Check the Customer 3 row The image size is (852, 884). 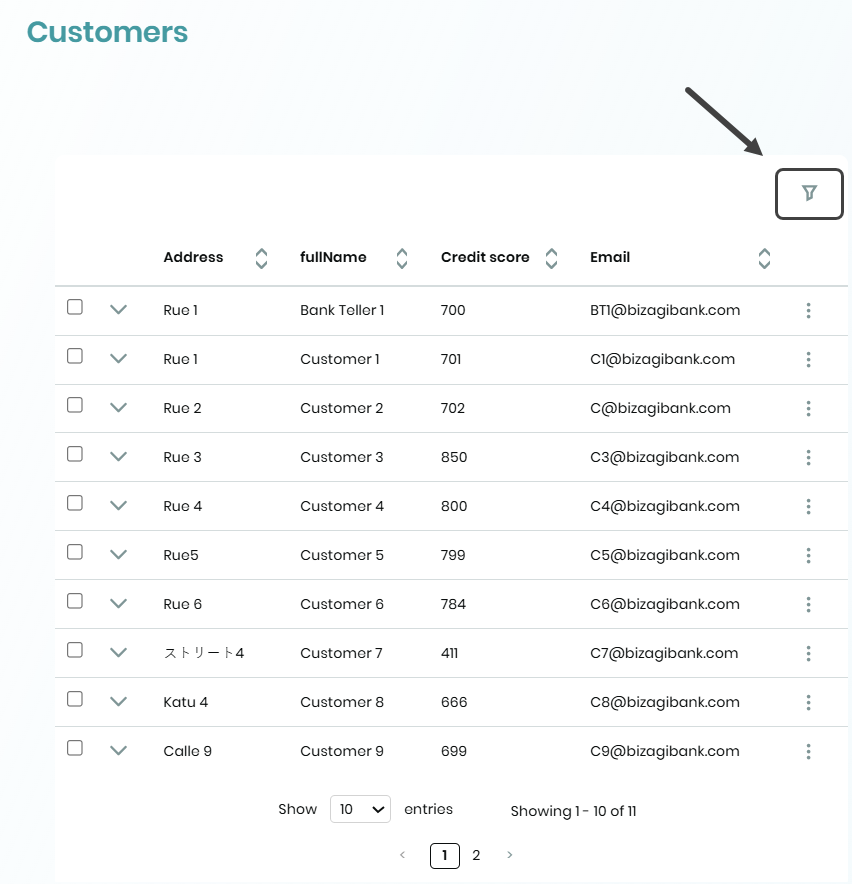(75, 454)
